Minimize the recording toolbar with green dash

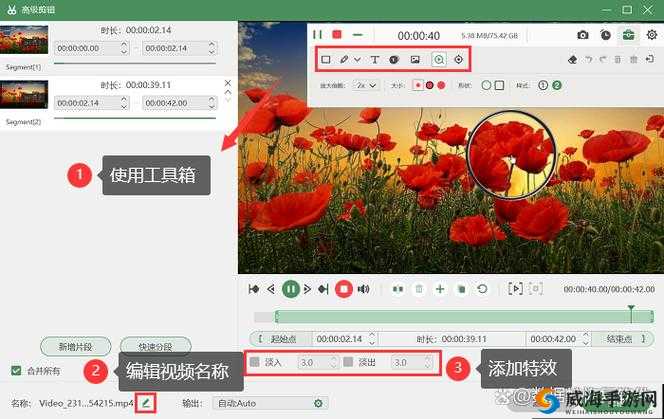[x=358, y=35]
